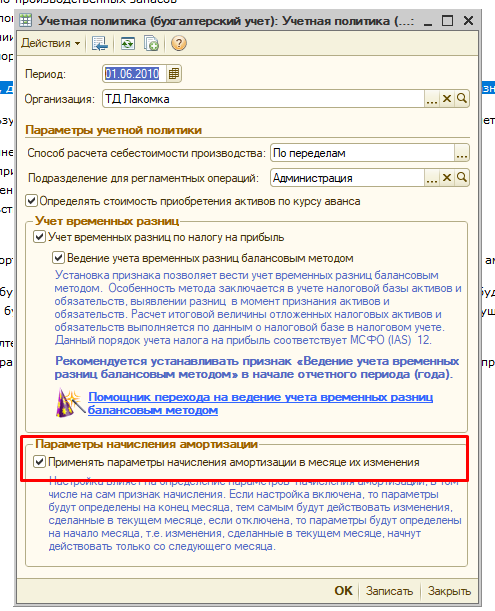Clear the Организация field with X icon

coord(447,99)
